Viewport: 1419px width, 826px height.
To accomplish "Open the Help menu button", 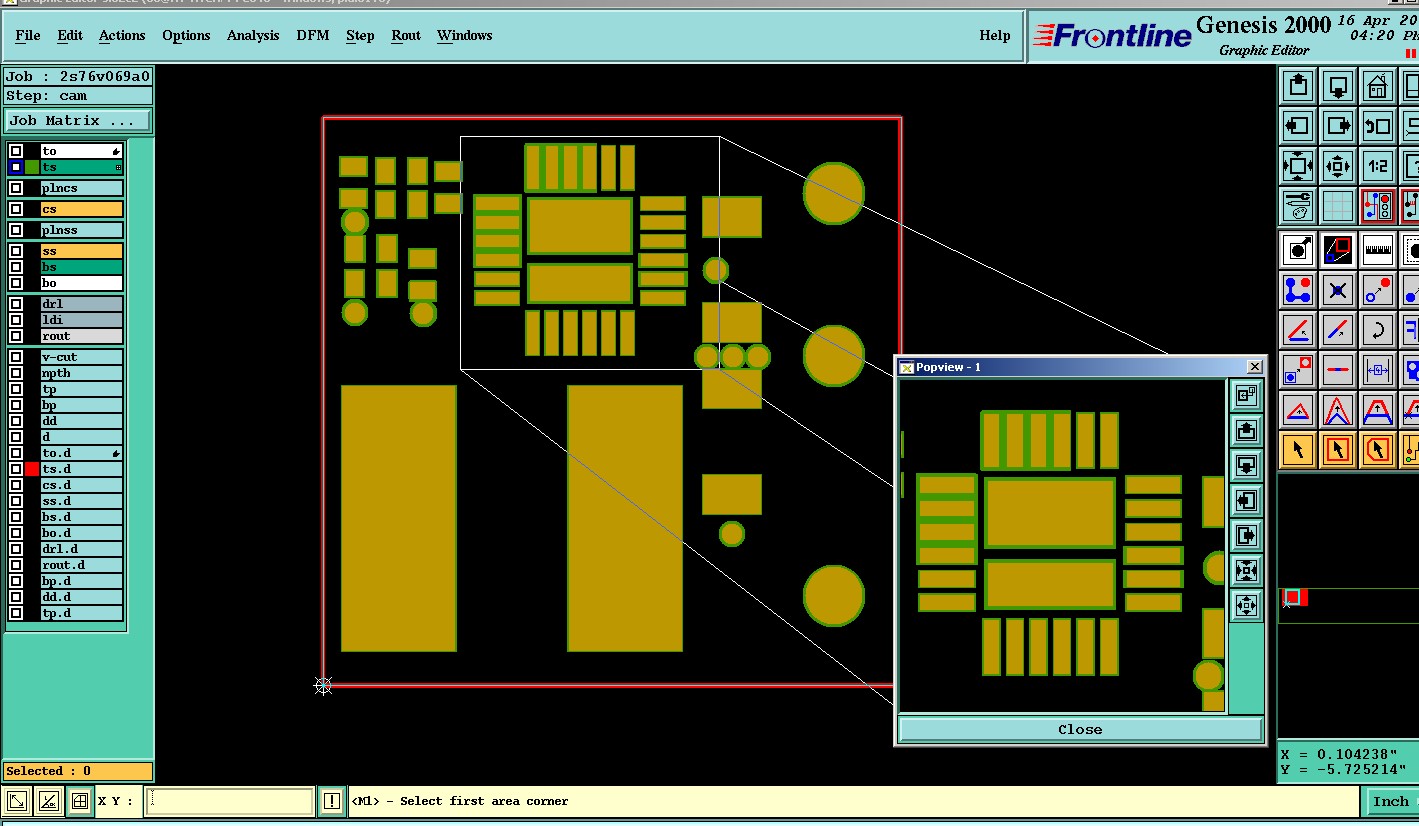I will pos(995,35).
